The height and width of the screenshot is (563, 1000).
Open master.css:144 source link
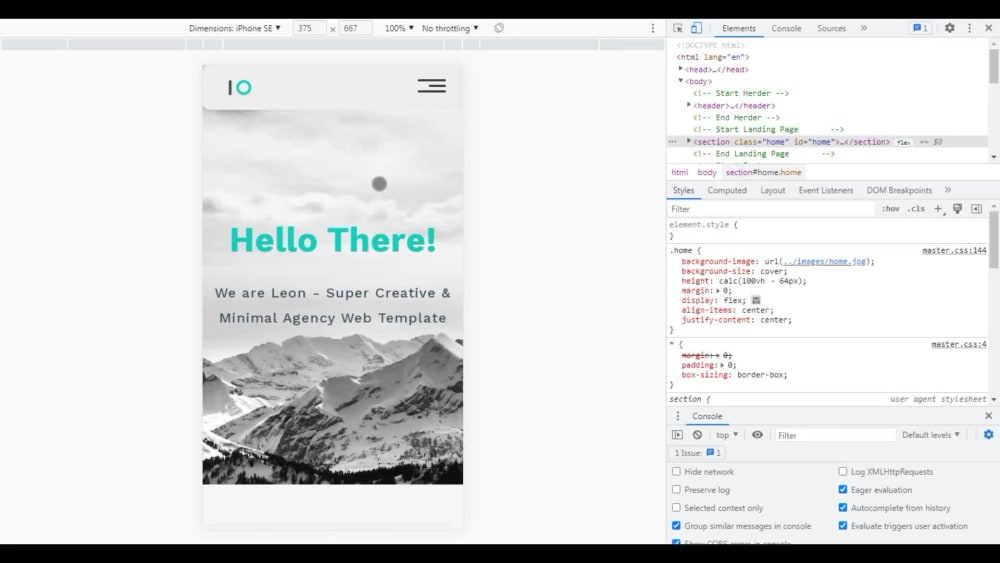click(954, 251)
